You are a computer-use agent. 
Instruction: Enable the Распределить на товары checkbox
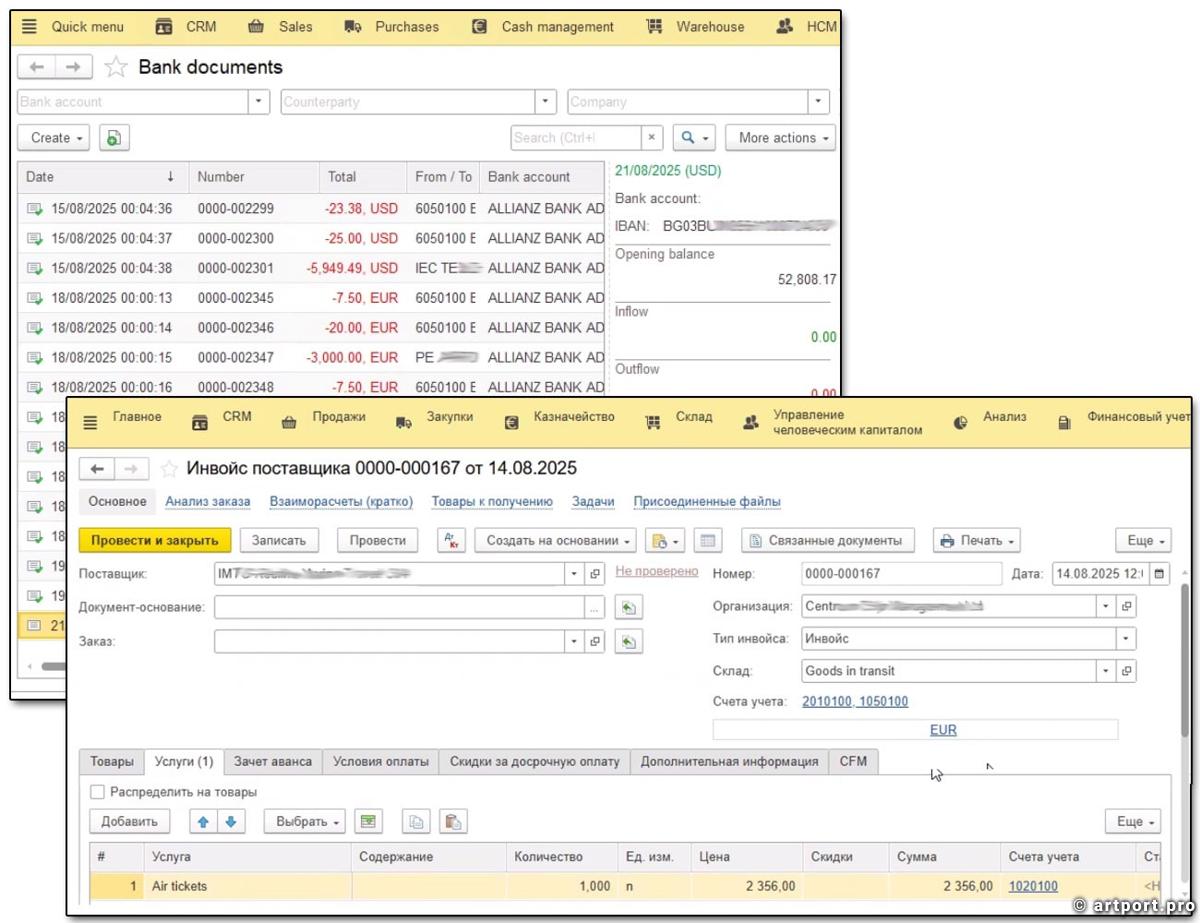[x=97, y=791]
